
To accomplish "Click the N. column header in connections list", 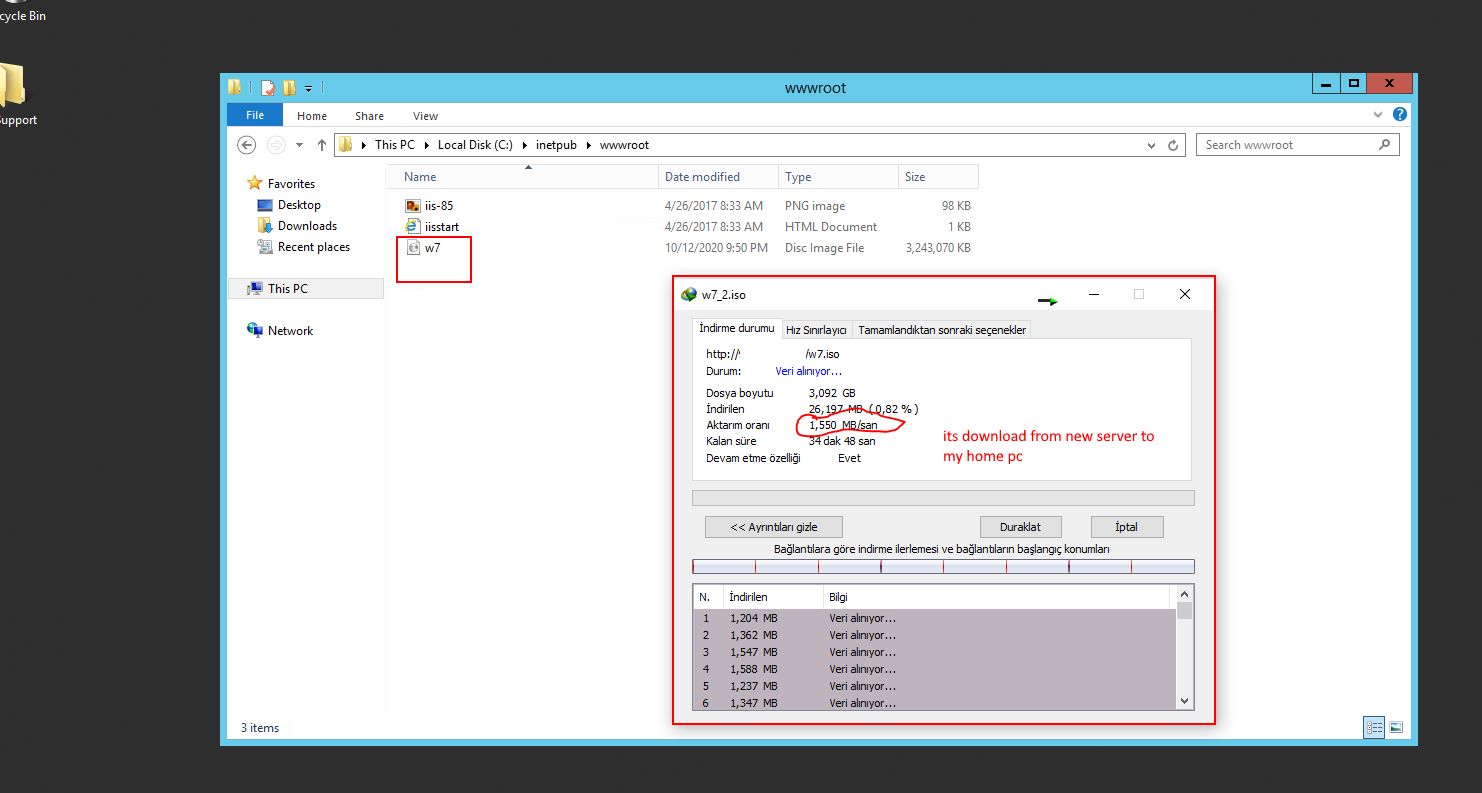I will coord(708,597).
